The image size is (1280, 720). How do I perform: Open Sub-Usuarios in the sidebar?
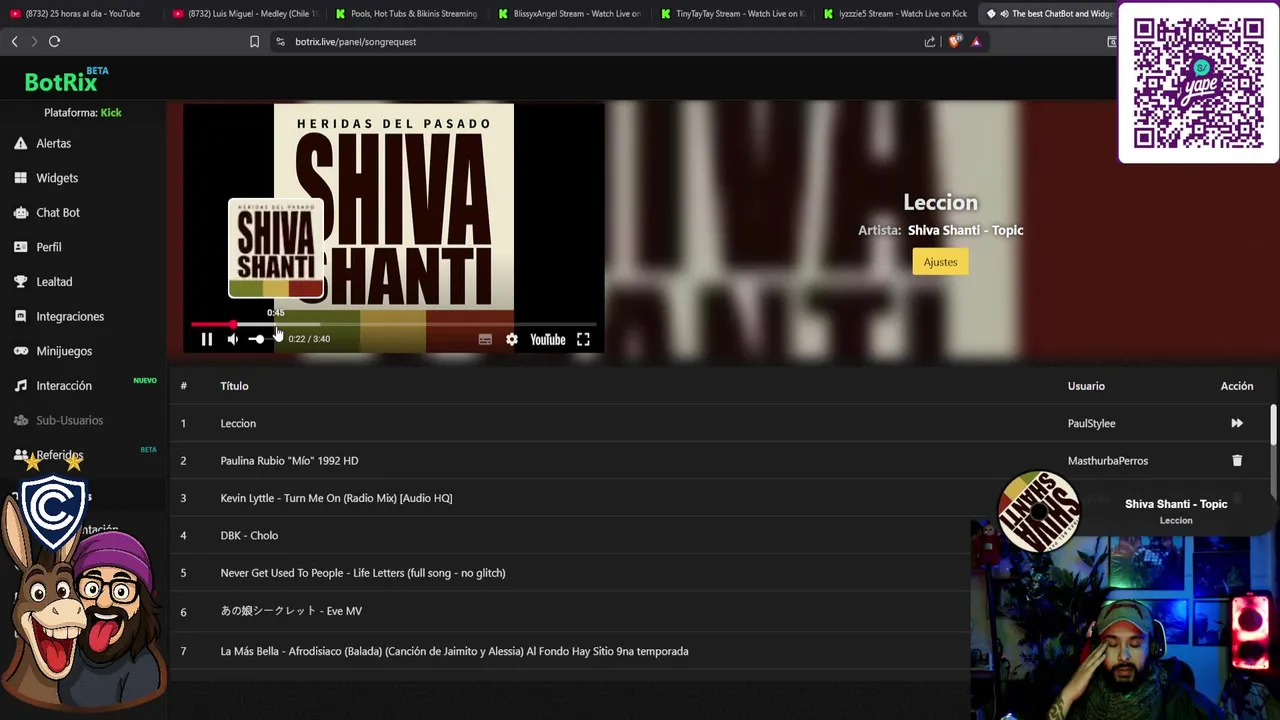point(69,420)
